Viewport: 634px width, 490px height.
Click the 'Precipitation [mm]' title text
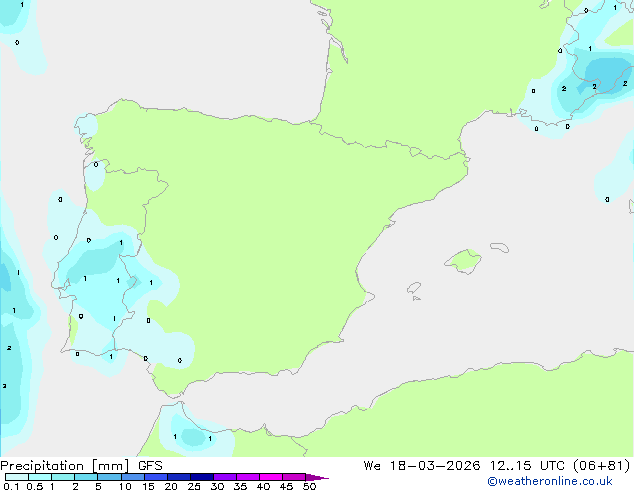pyautogui.click(x=65, y=466)
